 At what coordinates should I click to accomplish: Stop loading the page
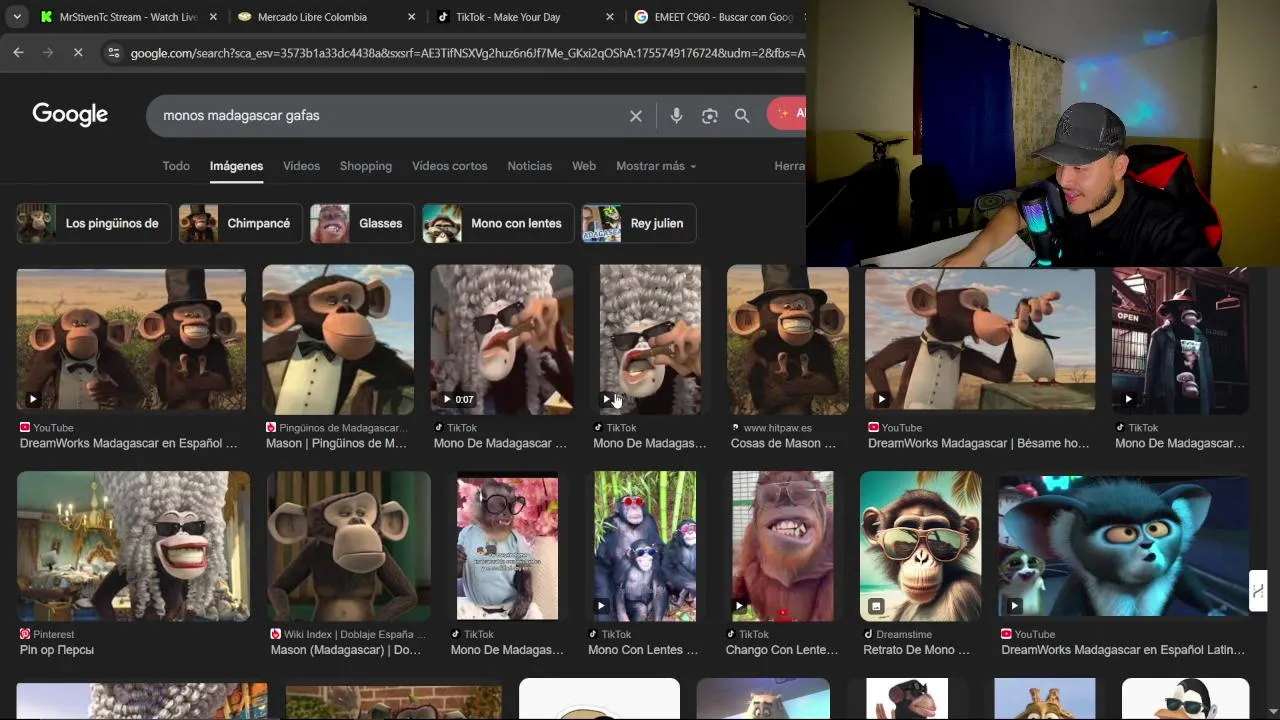coord(78,53)
